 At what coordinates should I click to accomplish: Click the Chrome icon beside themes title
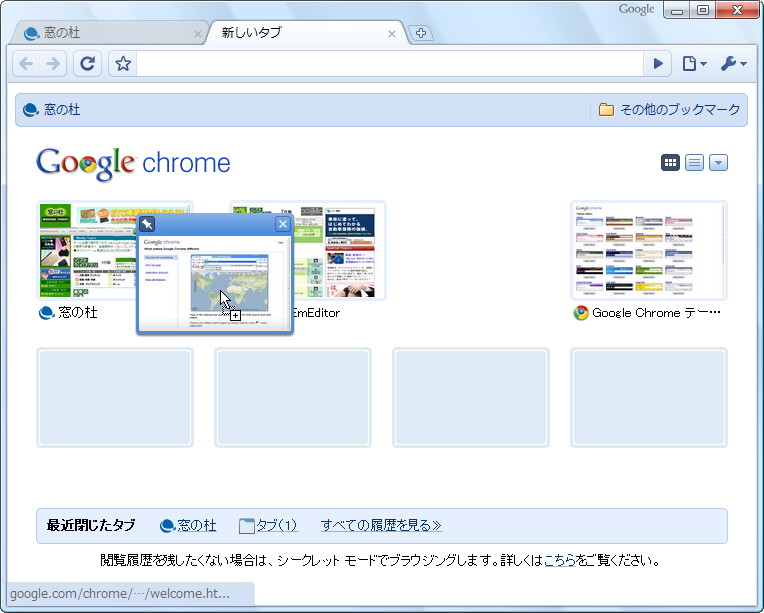[x=581, y=313]
